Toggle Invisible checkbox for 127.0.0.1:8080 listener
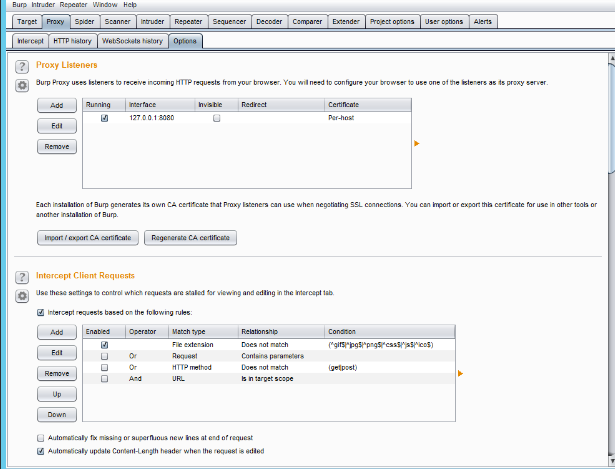This screenshot has width=615, height=469. click(217, 118)
